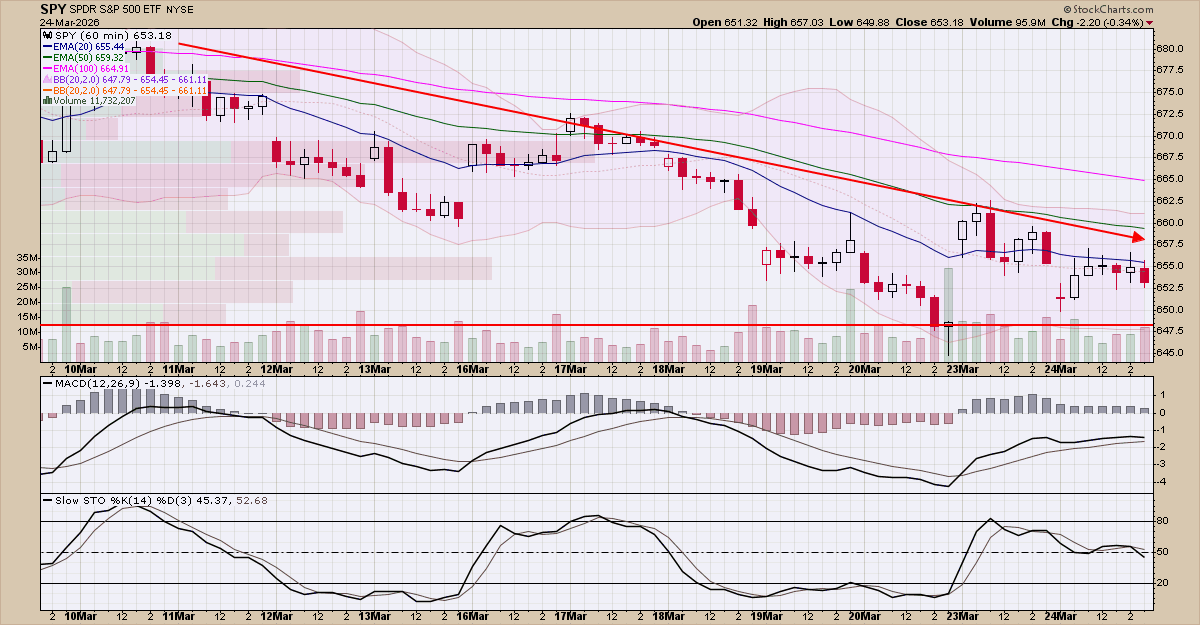Click the 80 level on the stochastic axis
Viewport: 1200px width, 625px height.
(1163, 521)
